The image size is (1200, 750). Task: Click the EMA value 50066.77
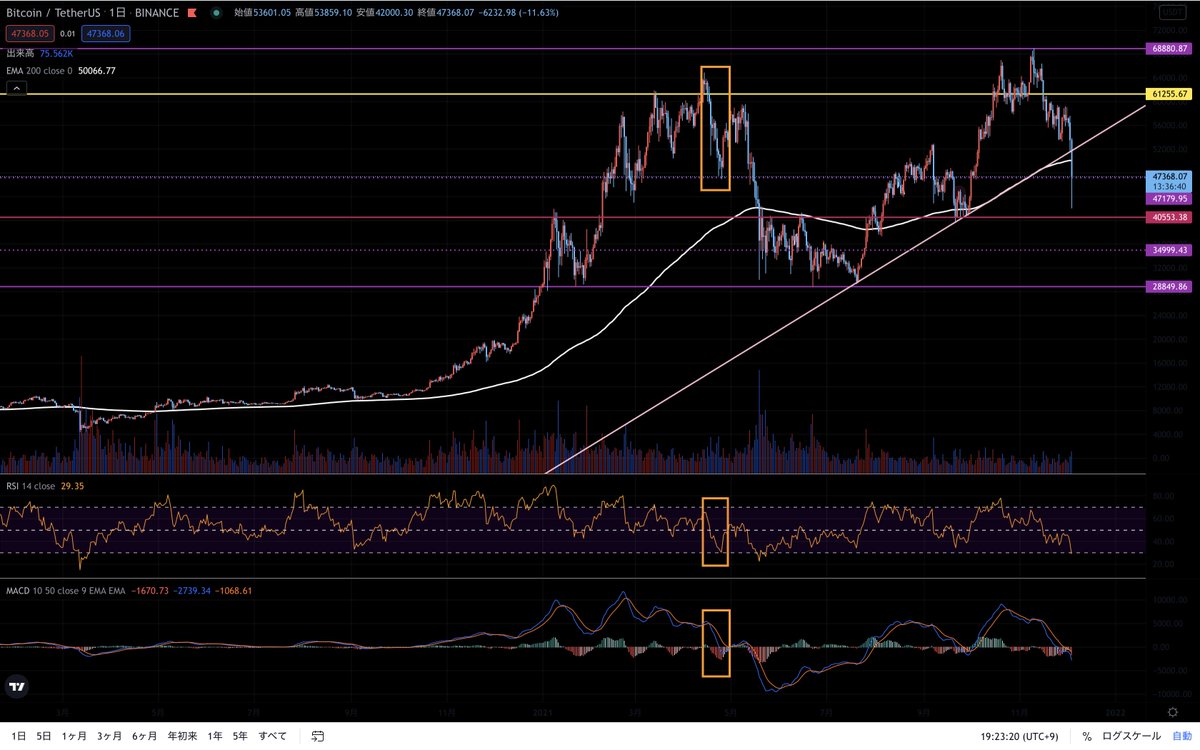[x=97, y=71]
